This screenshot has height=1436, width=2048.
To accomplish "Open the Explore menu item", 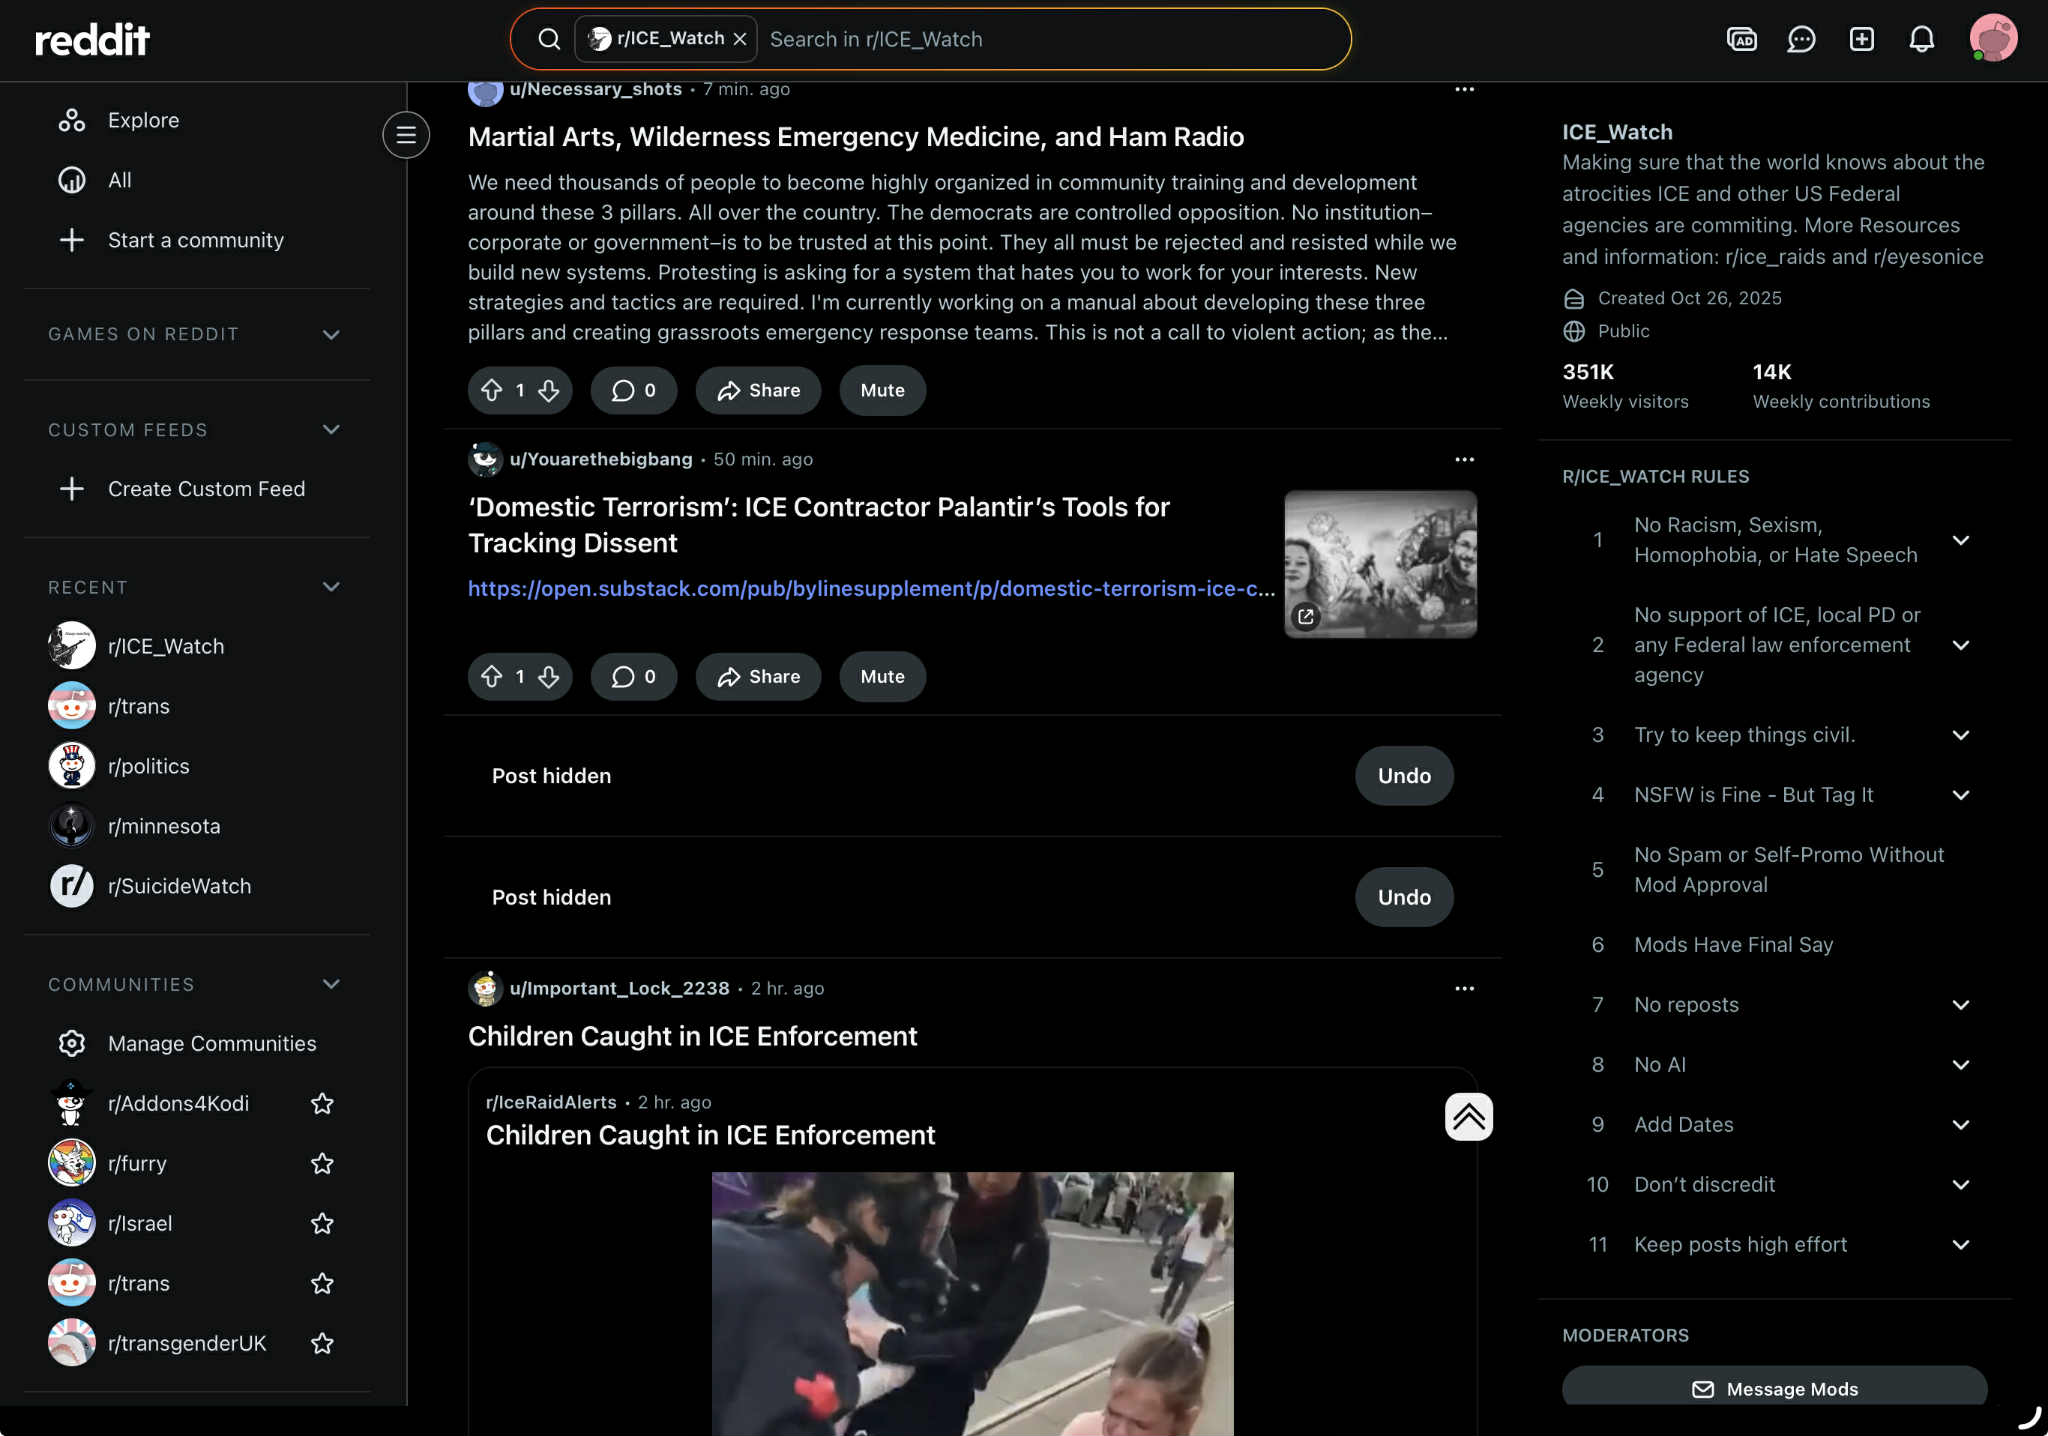I will point(143,120).
